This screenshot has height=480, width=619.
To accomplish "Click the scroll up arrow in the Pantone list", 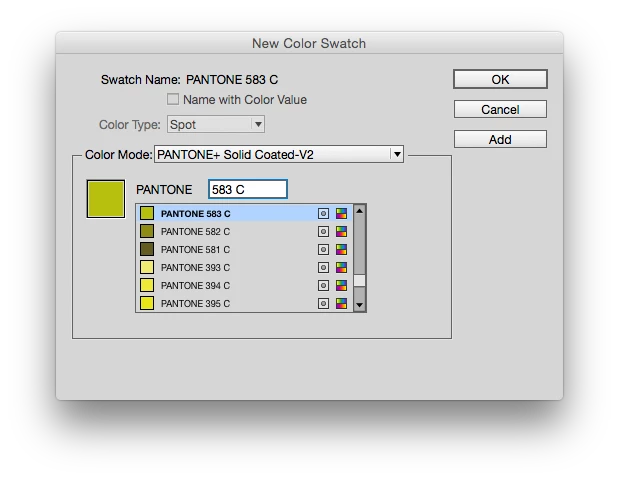I will (x=359, y=211).
